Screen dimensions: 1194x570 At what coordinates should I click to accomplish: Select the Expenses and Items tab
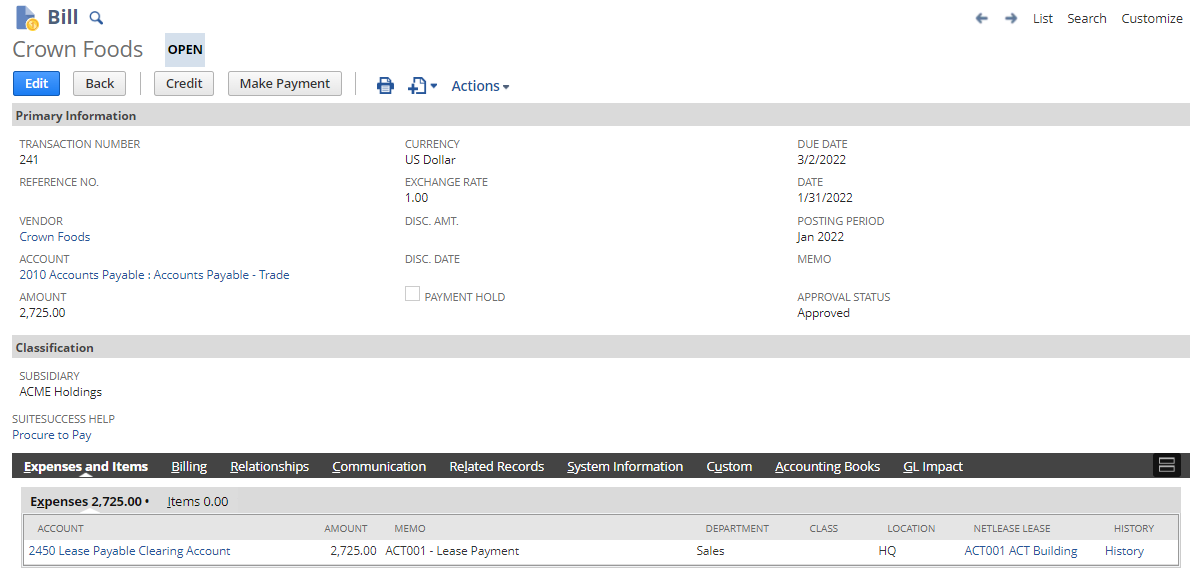coord(86,467)
